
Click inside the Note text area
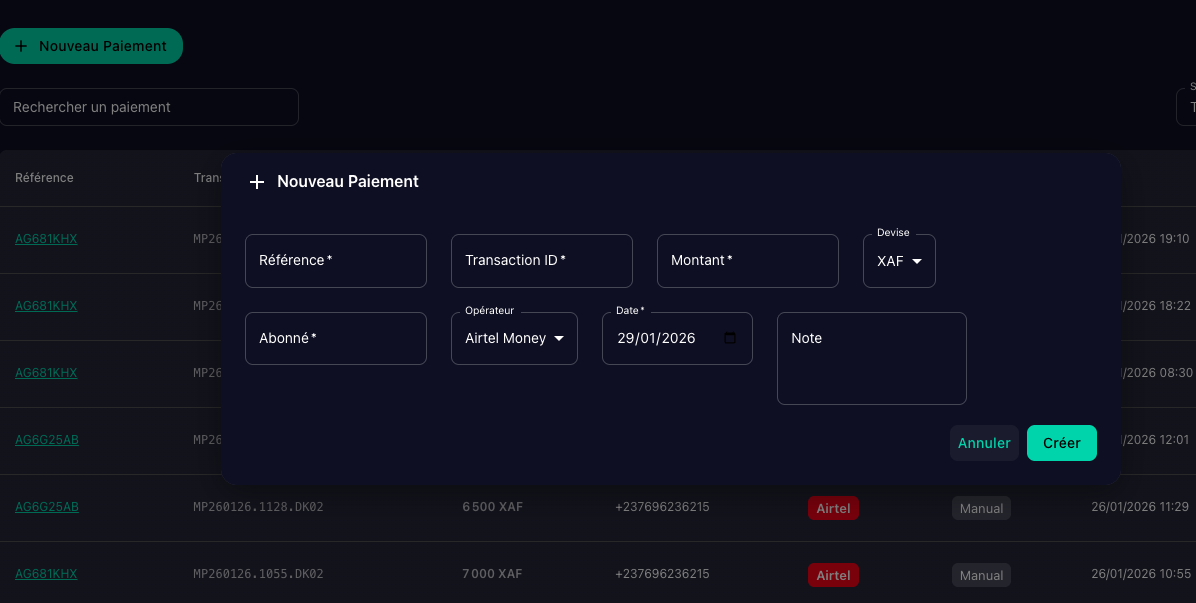coord(871,358)
